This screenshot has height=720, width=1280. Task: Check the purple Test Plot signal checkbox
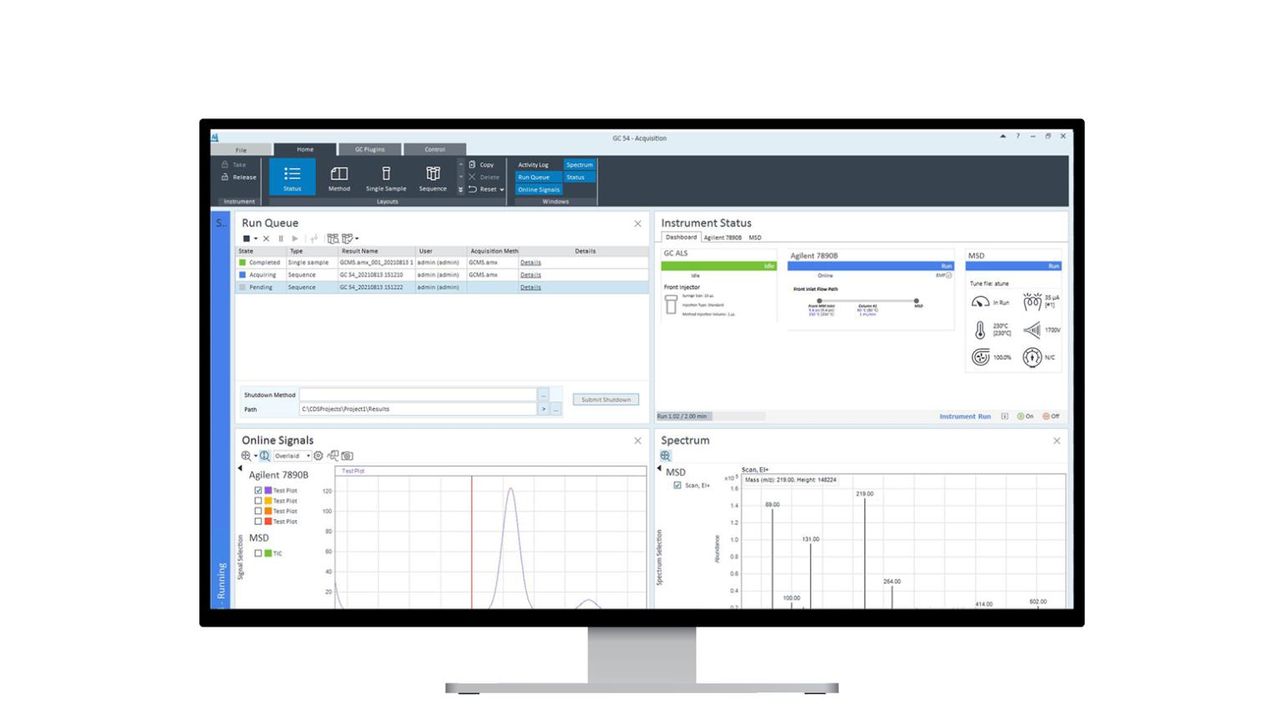[x=258, y=490]
